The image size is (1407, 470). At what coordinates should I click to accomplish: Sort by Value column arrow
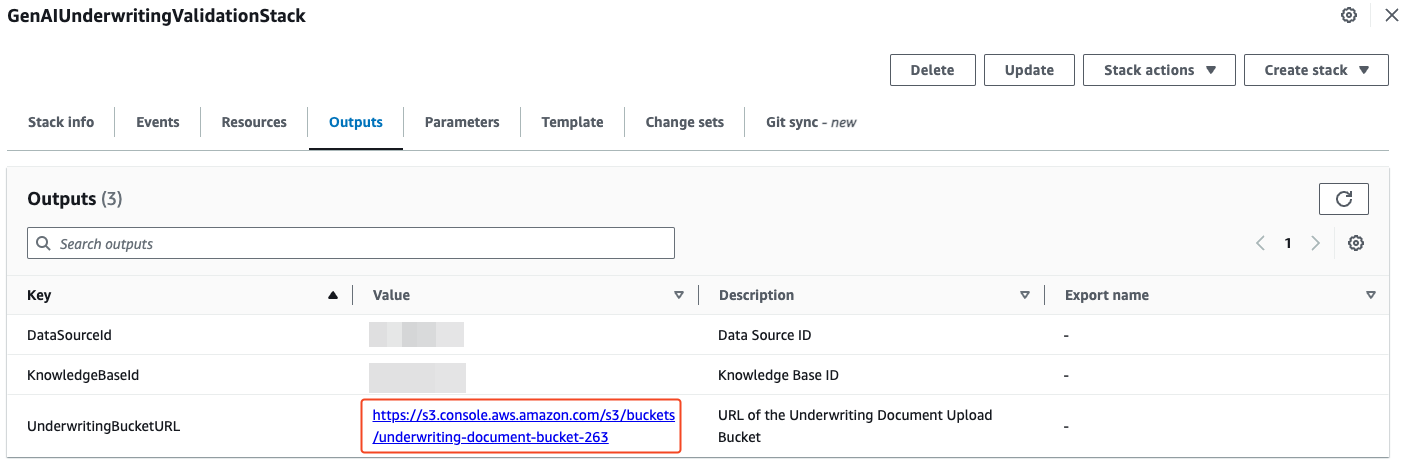679,295
